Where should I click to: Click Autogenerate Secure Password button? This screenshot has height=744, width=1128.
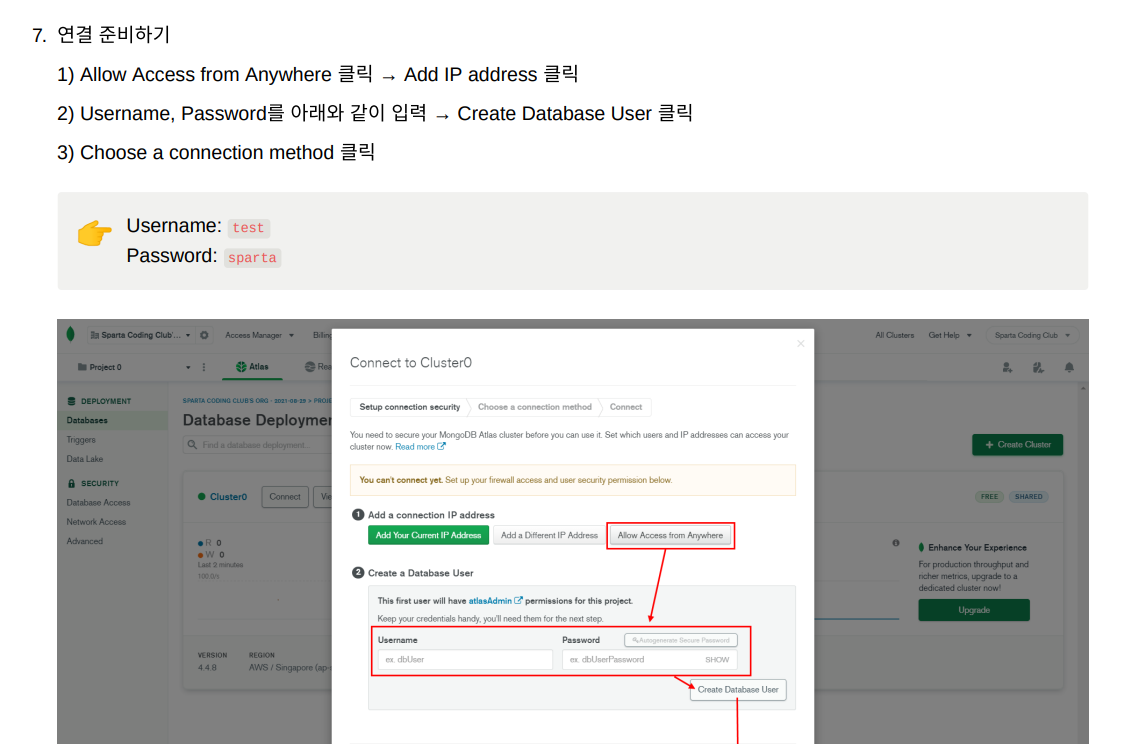[x=681, y=640]
